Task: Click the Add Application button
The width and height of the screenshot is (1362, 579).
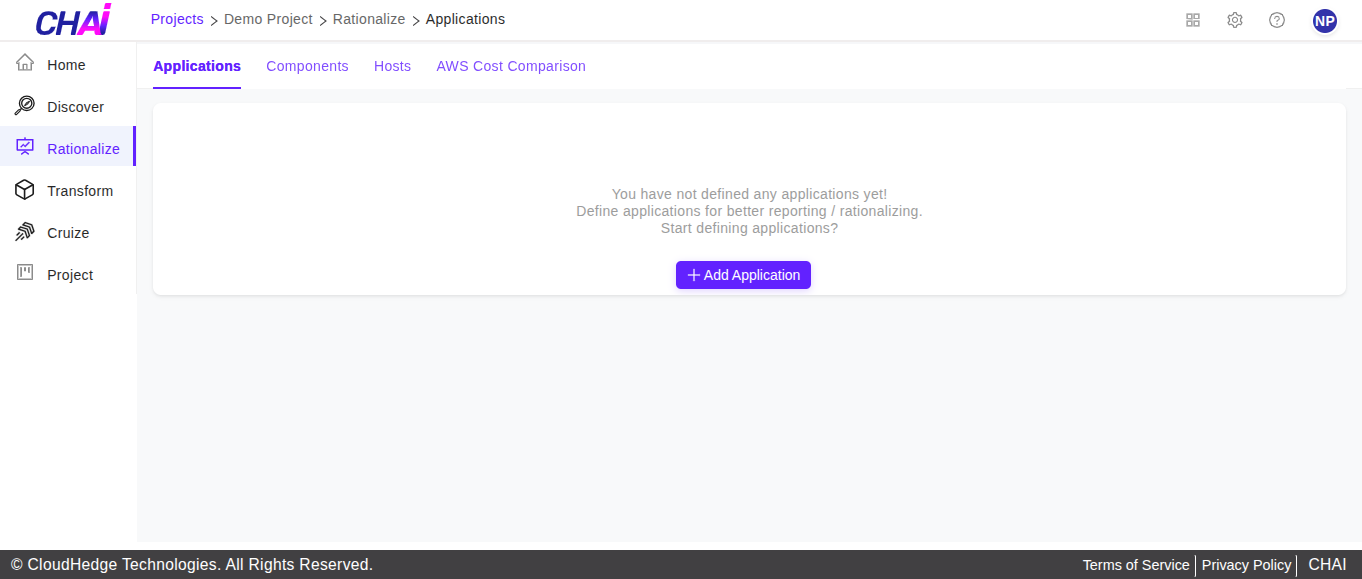Action: pos(743,275)
